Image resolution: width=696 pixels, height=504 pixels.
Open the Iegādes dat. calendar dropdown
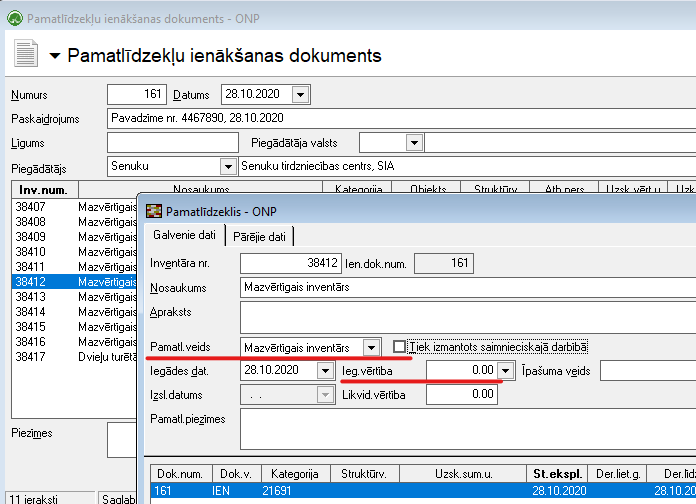coord(325,370)
